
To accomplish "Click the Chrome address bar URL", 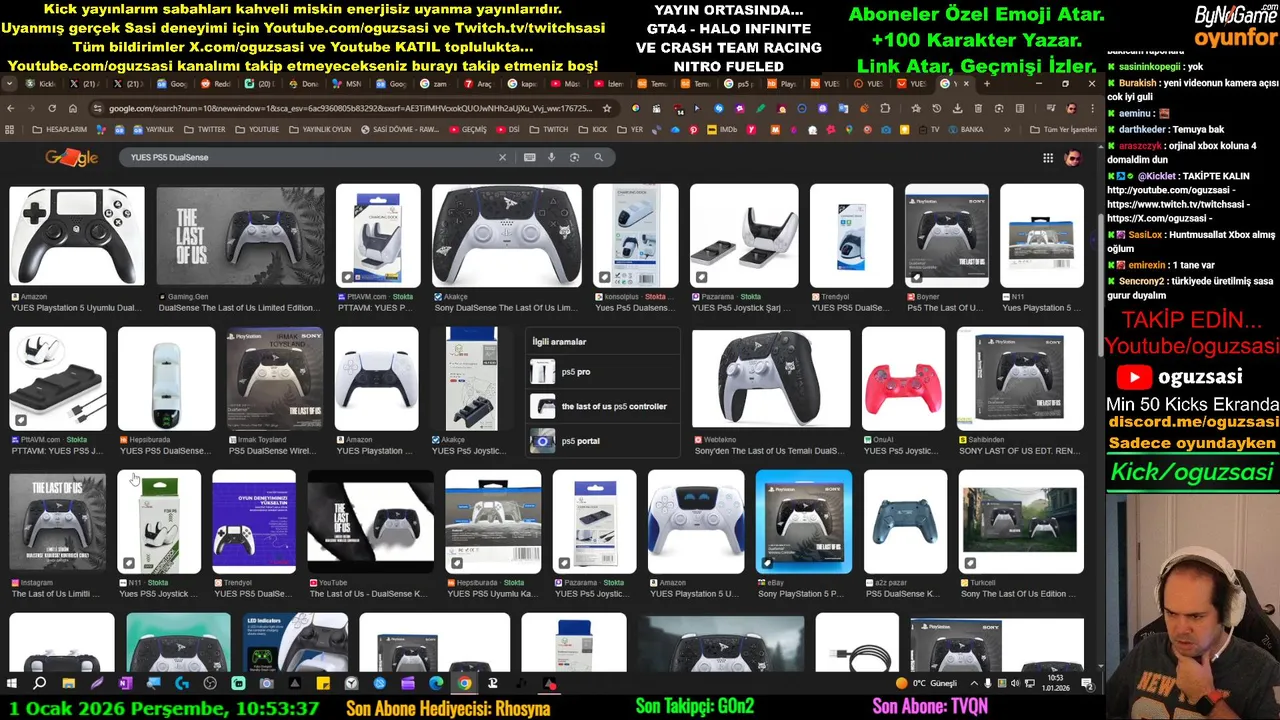I will tap(350, 108).
